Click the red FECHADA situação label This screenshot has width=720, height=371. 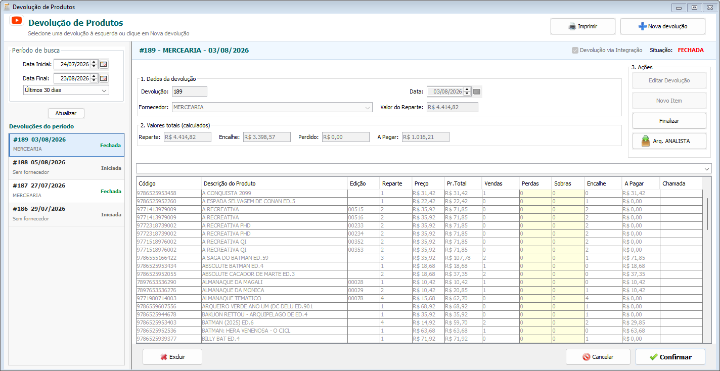coord(690,50)
